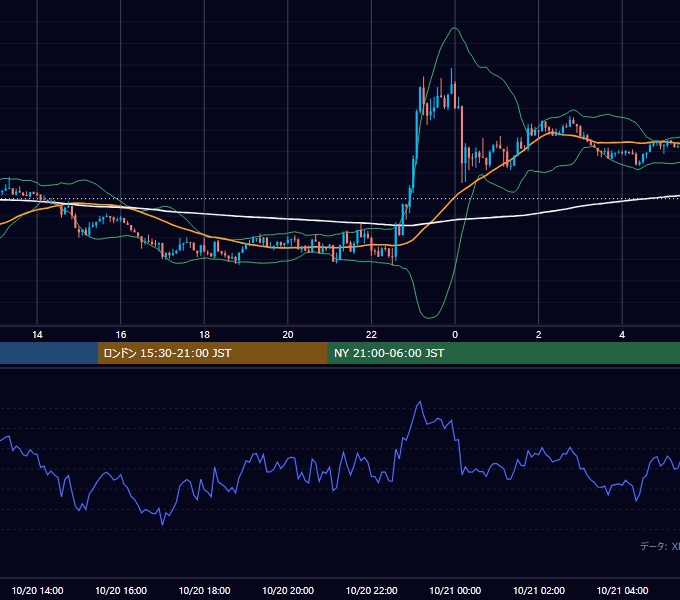Click the 10/20 14:00 time label
This screenshot has width=680, height=600.
pos(37,590)
